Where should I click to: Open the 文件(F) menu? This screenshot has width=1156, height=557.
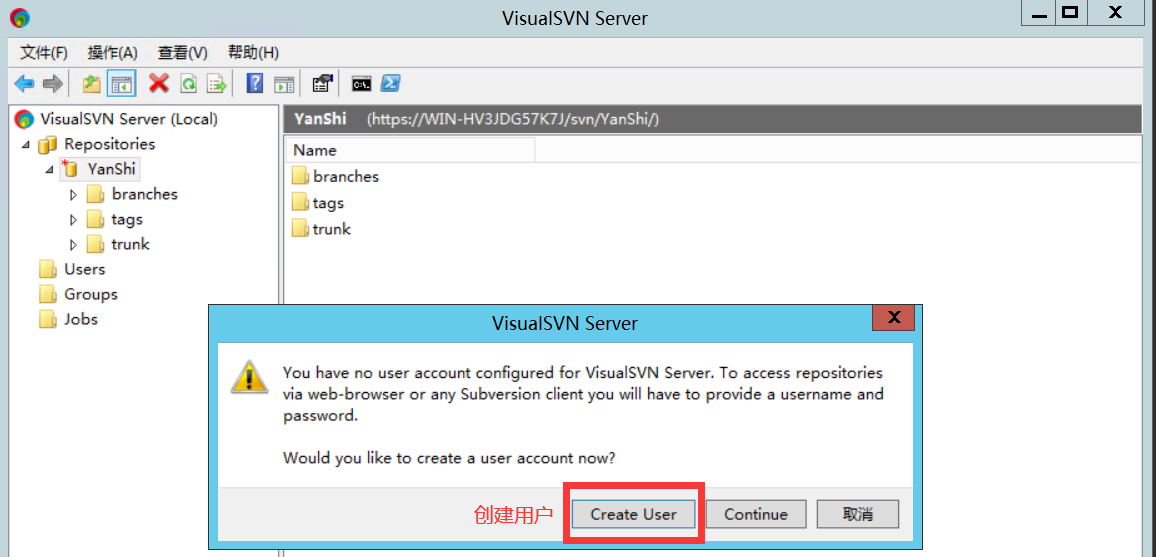(44, 52)
